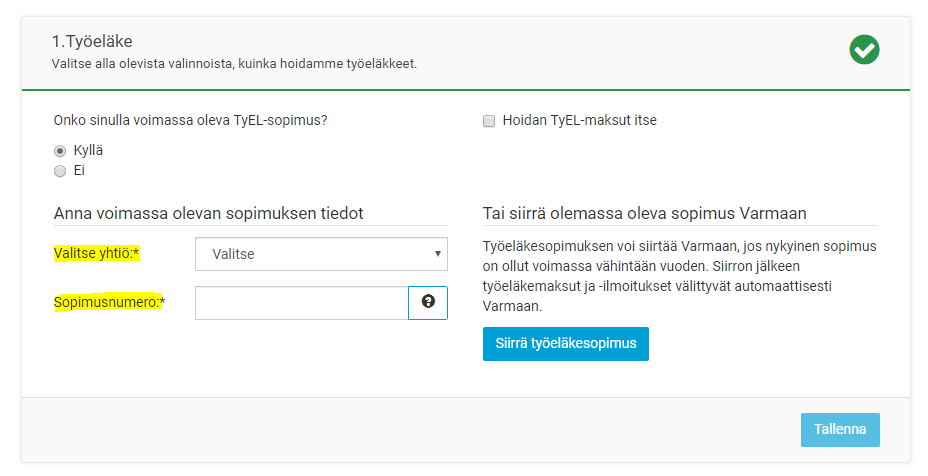Open the Valitse yhtiö dropdown
Viewport: 928px width, 476px height.
(320, 254)
